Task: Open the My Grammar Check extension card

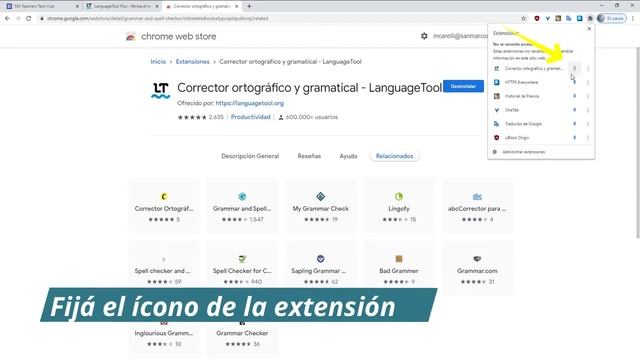Action: (x=320, y=206)
